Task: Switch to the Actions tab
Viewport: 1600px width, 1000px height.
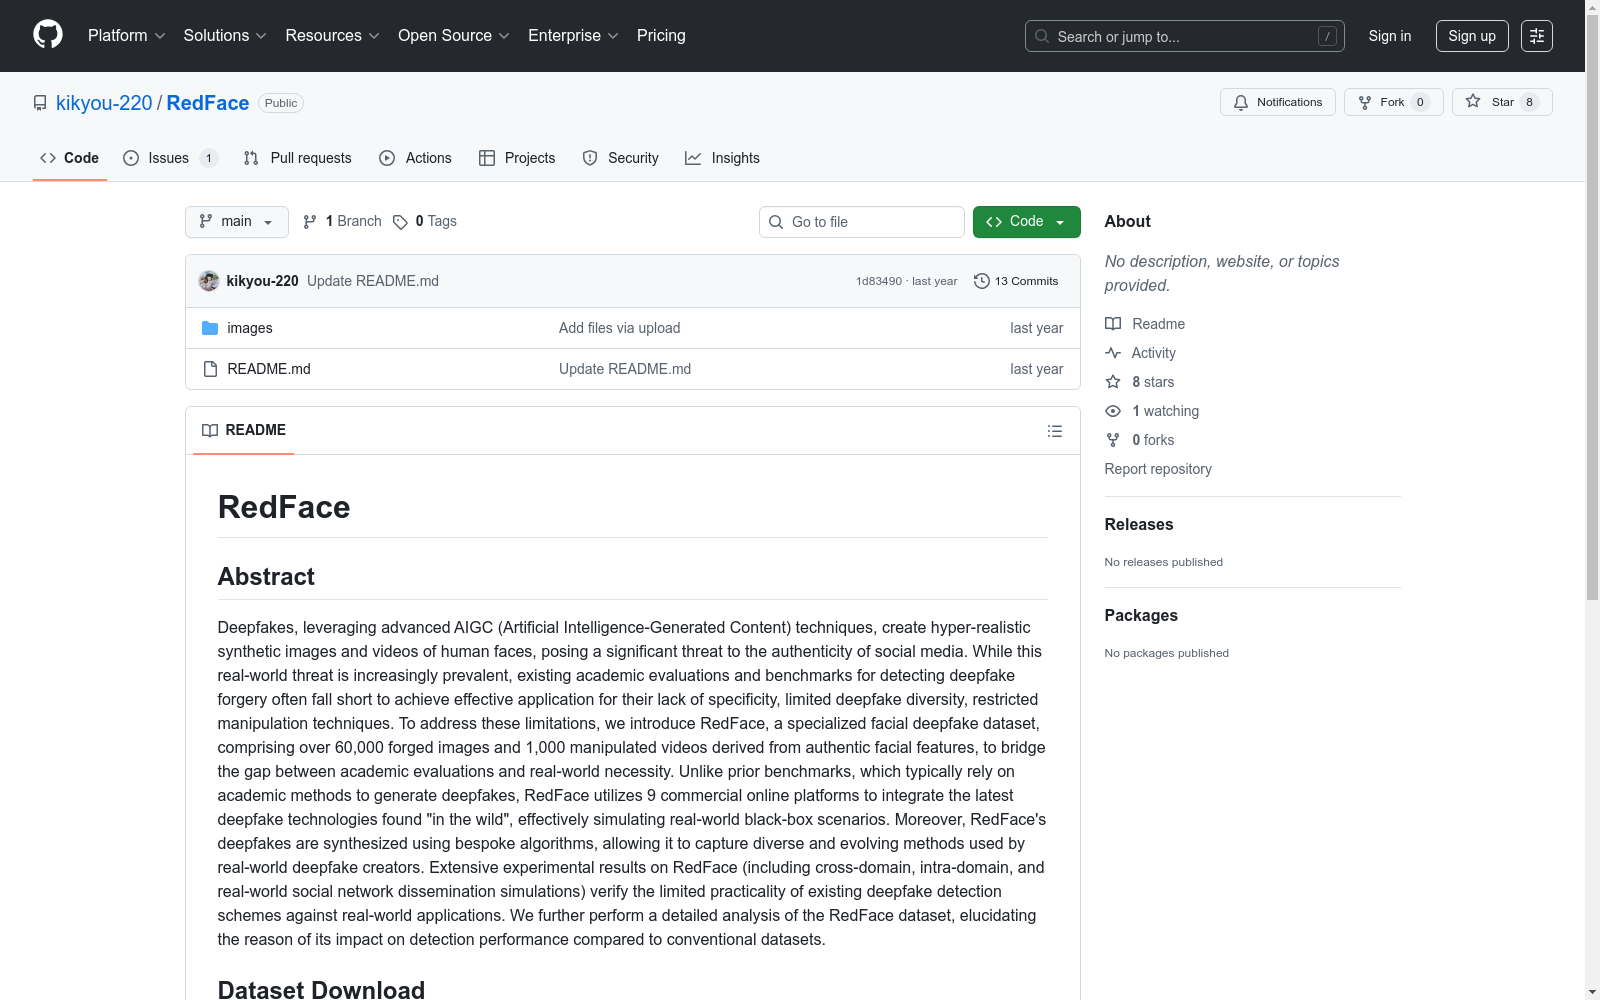Action: click(x=416, y=158)
